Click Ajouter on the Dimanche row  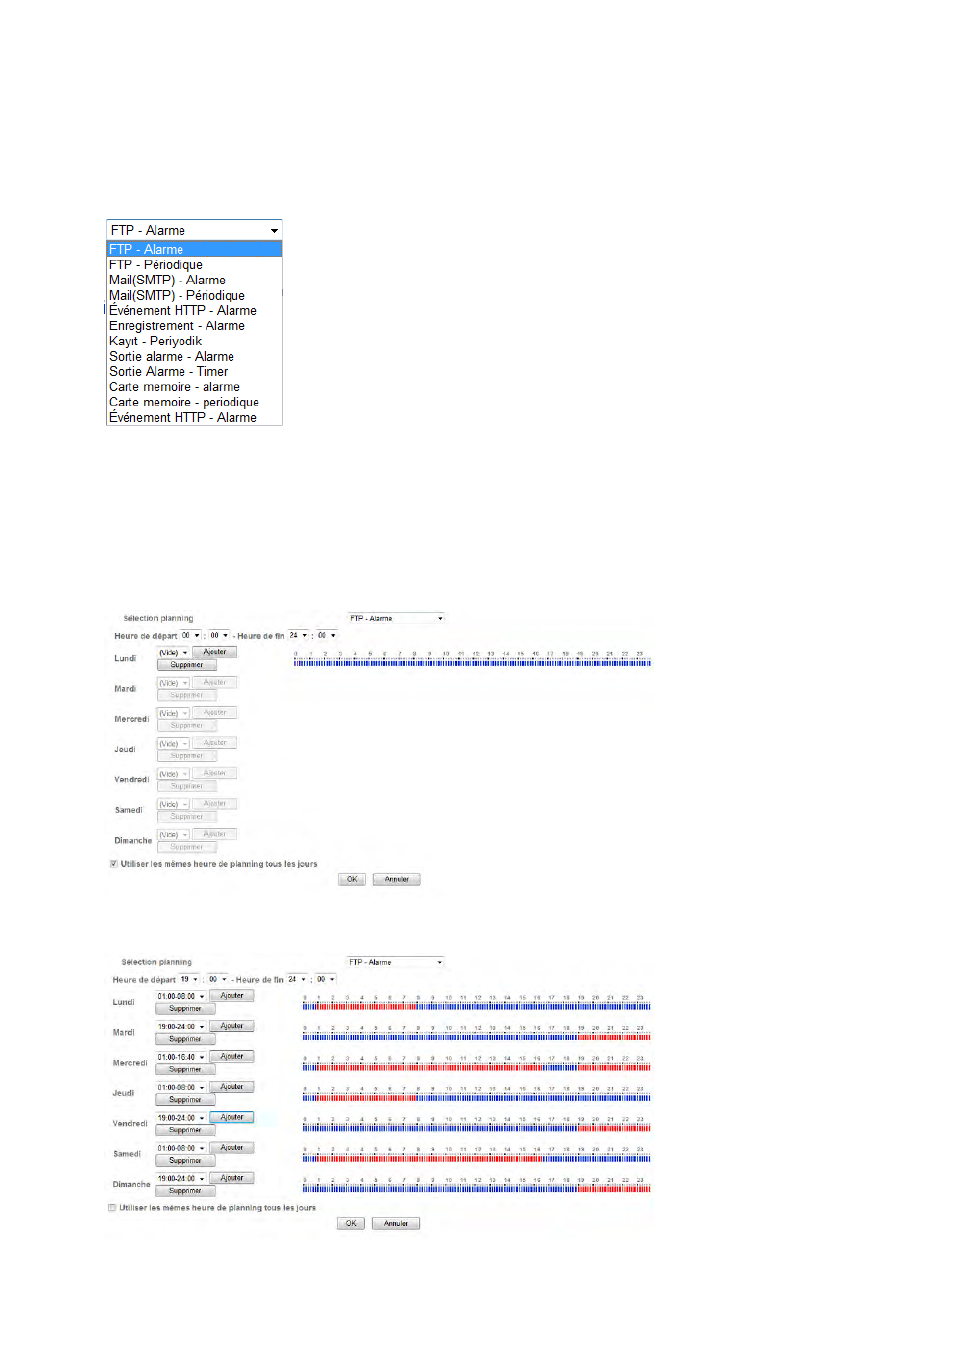[232, 1178]
